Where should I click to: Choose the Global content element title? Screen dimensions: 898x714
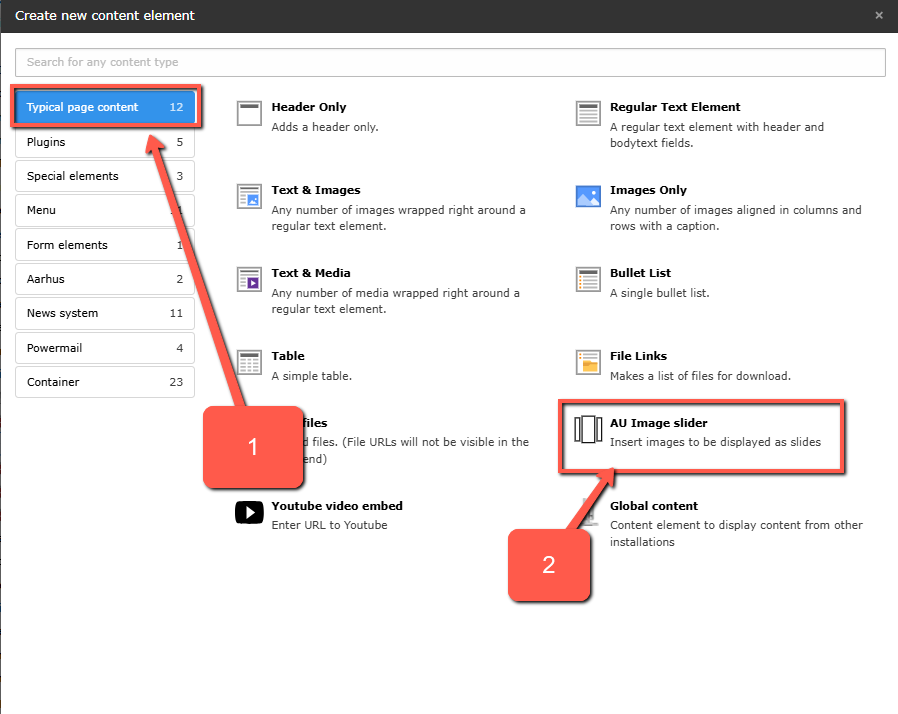(x=654, y=506)
